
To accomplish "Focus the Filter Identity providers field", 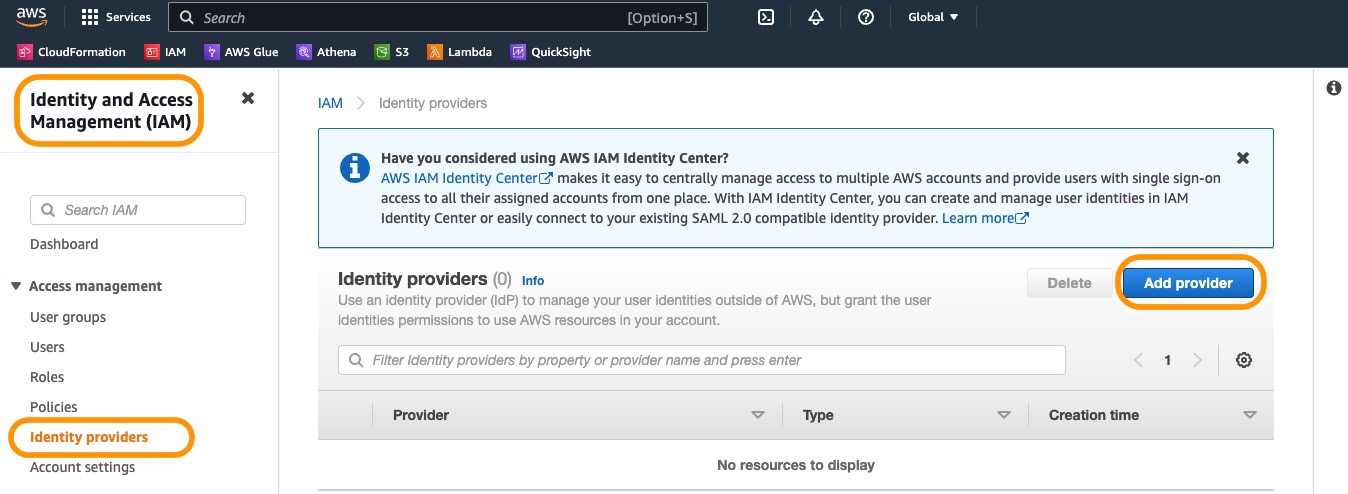I will click(702, 360).
